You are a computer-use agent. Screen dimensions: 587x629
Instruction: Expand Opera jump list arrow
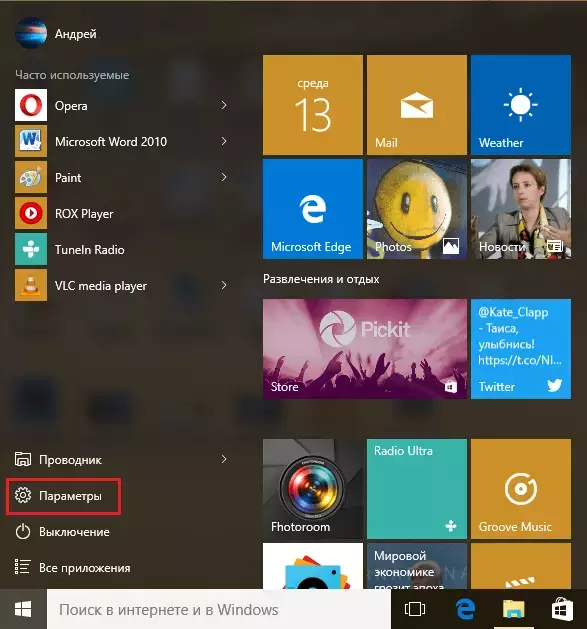[224, 105]
